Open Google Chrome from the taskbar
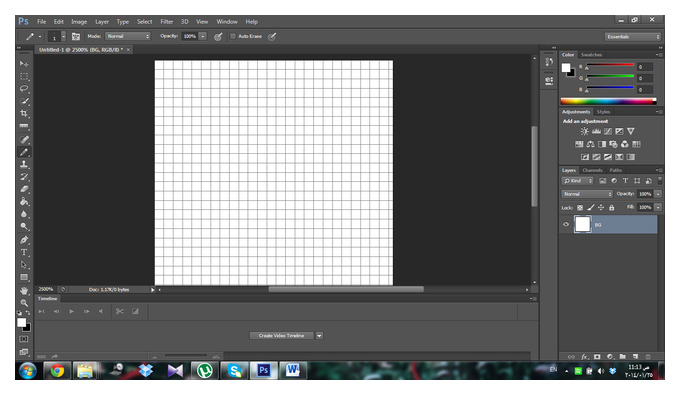Screen dimensions: 680x395 click(57, 371)
